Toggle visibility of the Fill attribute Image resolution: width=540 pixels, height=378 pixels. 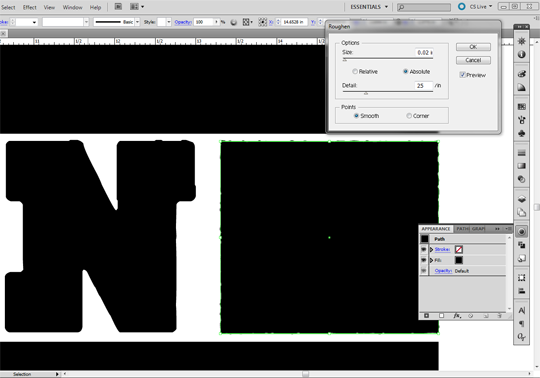pyautogui.click(x=424, y=260)
